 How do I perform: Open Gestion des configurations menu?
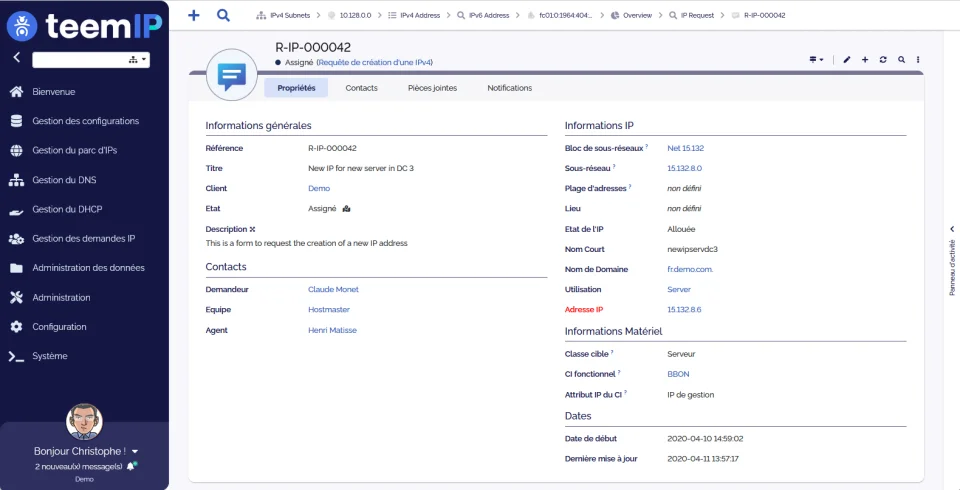pos(84,121)
